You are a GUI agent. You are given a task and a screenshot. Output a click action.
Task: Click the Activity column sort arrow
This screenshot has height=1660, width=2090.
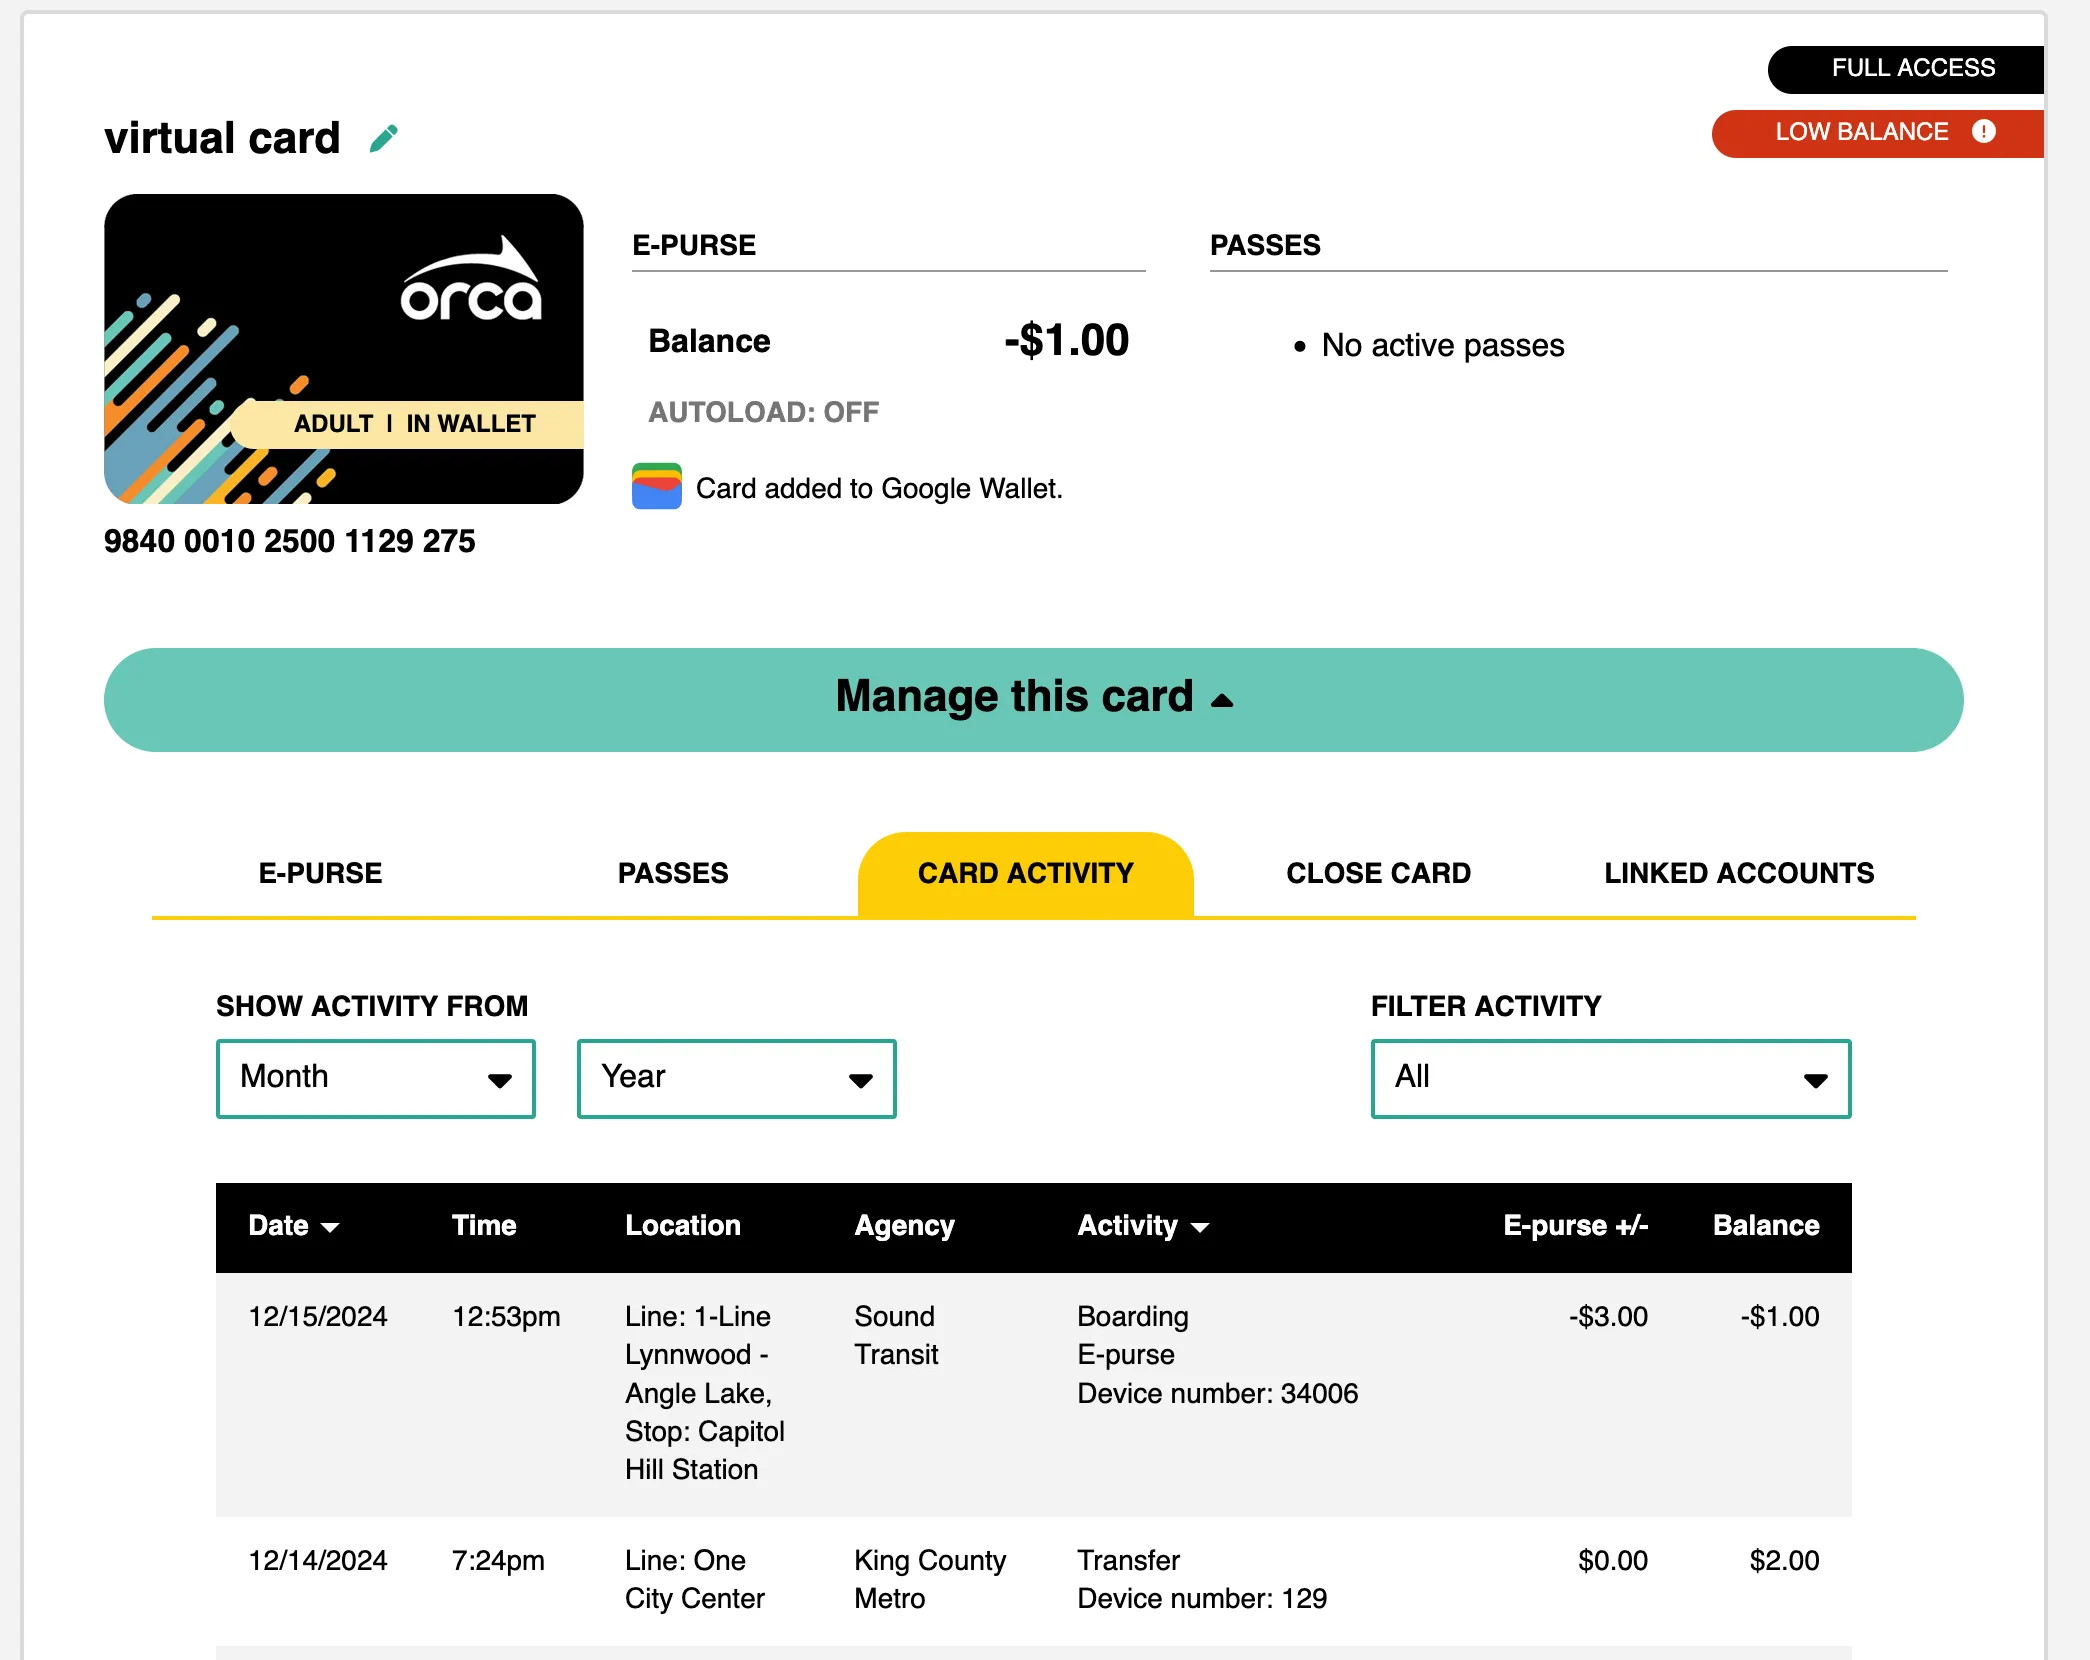click(x=1201, y=1227)
